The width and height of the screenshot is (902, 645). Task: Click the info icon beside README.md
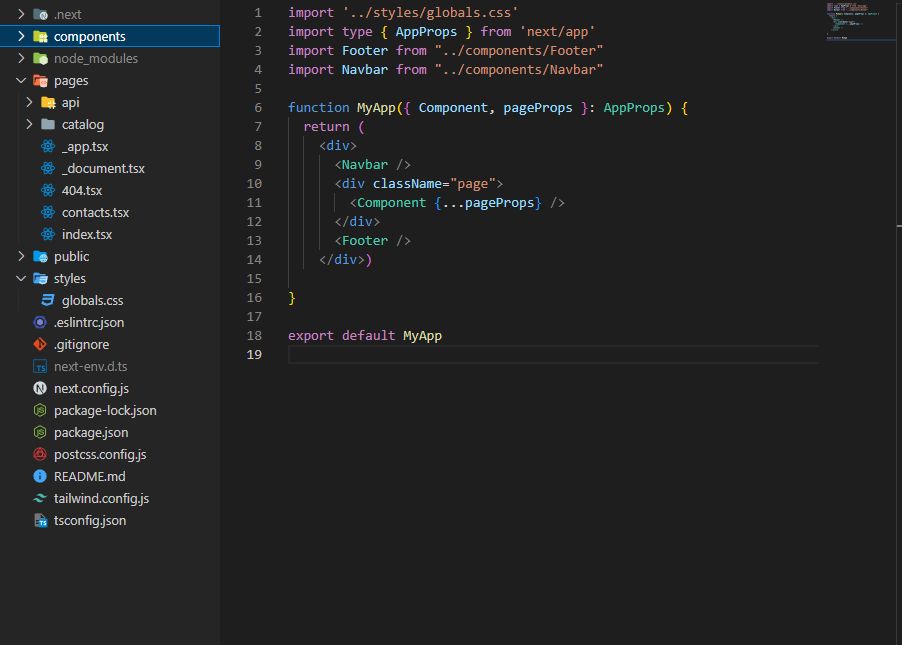point(40,476)
